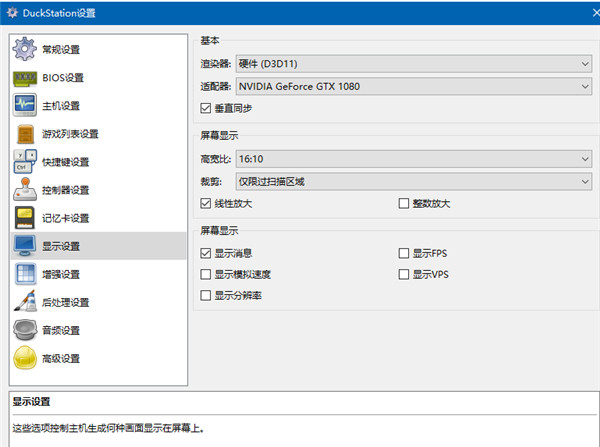The width and height of the screenshot is (600, 447).
Task: Toggle the 整数放大 checkbox
Action: click(x=404, y=204)
